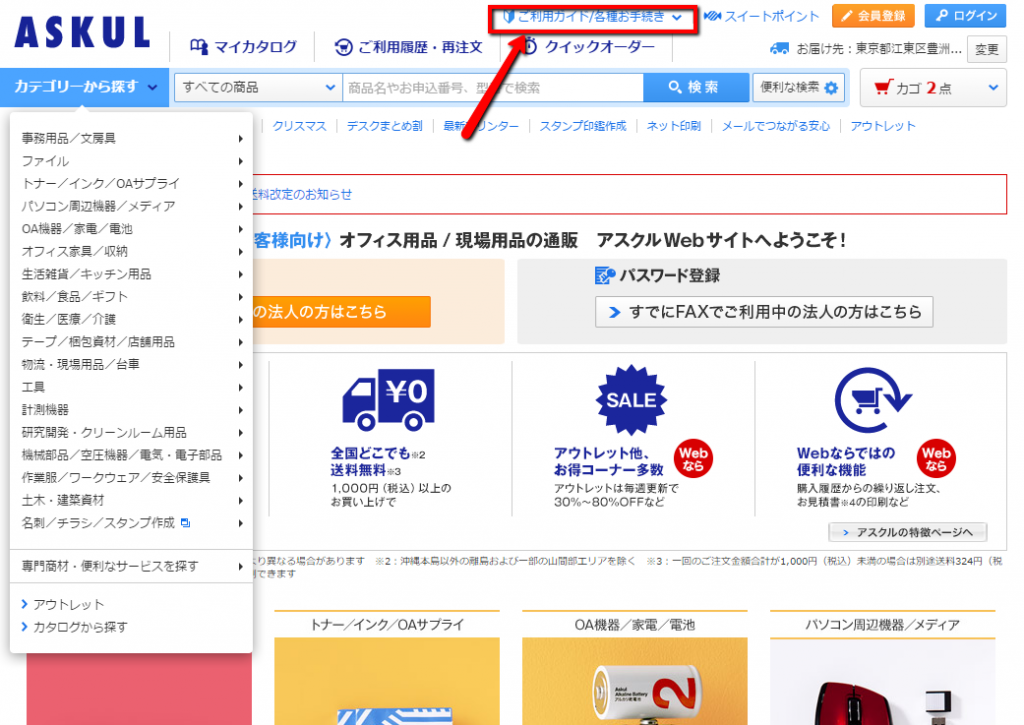Open the カテゴリーから探す dropdown
The width and height of the screenshot is (1024, 725).
(x=85, y=87)
